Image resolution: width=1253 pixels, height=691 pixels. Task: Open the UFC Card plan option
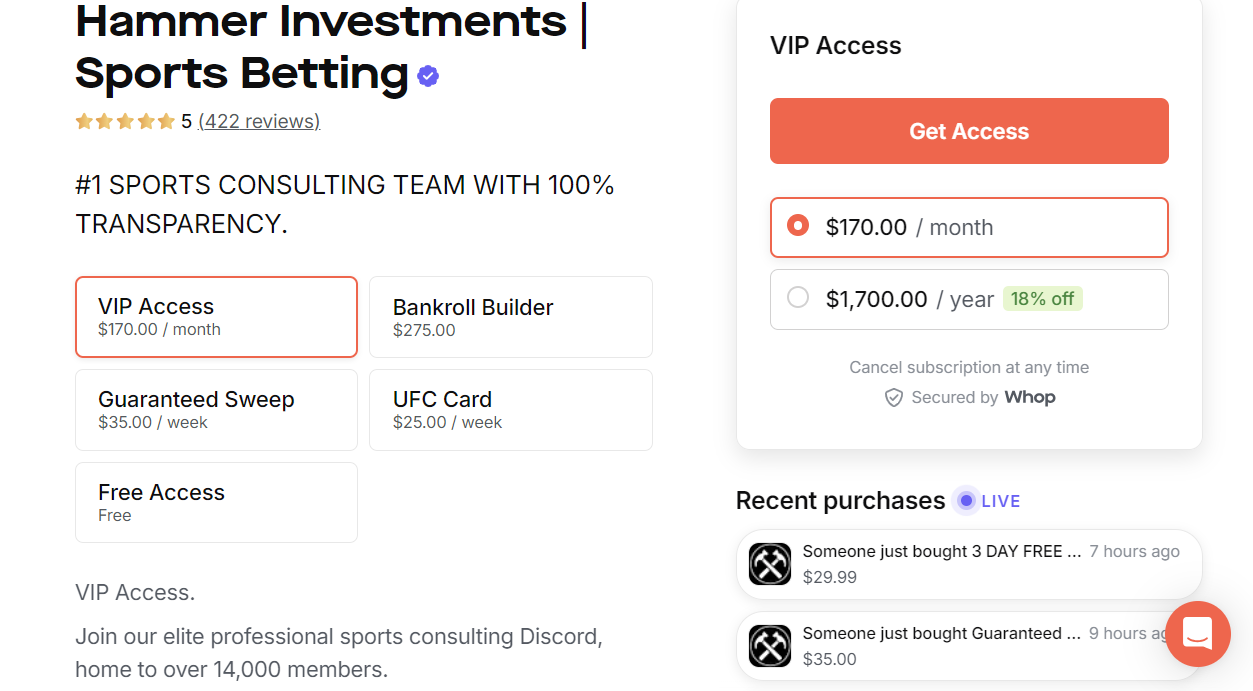pyautogui.click(x=511, y=409)
